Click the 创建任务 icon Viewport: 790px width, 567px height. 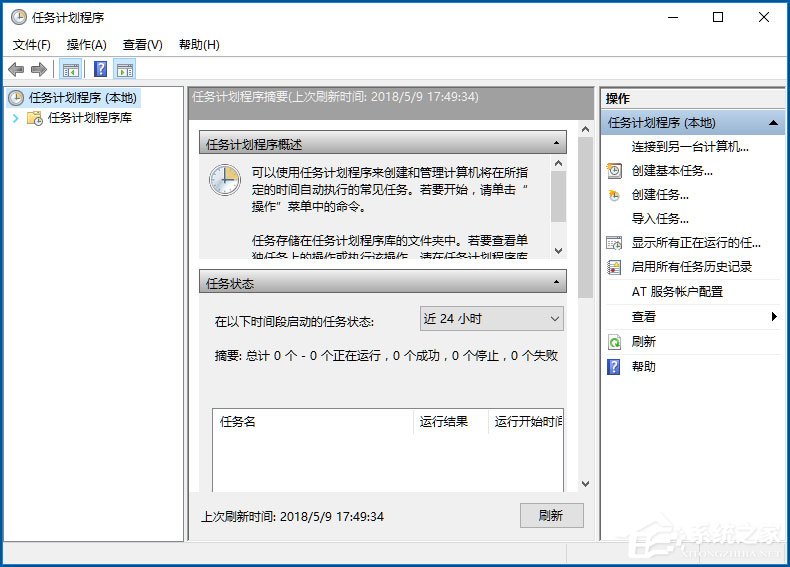click(614, 195)
